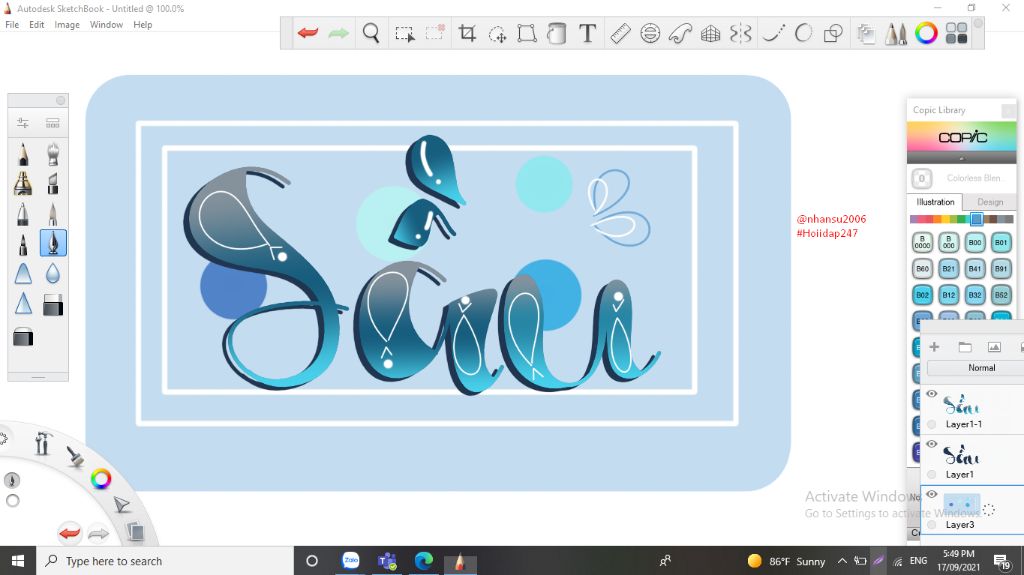Pick the Flood Fill bucket tool
Viewport: 1024px width, 575px height.
pyautogui.click(x=556, y=33)
